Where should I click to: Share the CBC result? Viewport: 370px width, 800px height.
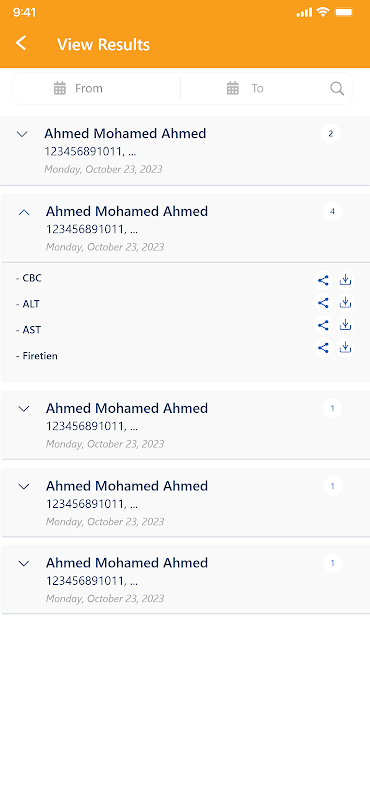click(x=323, y=280)
